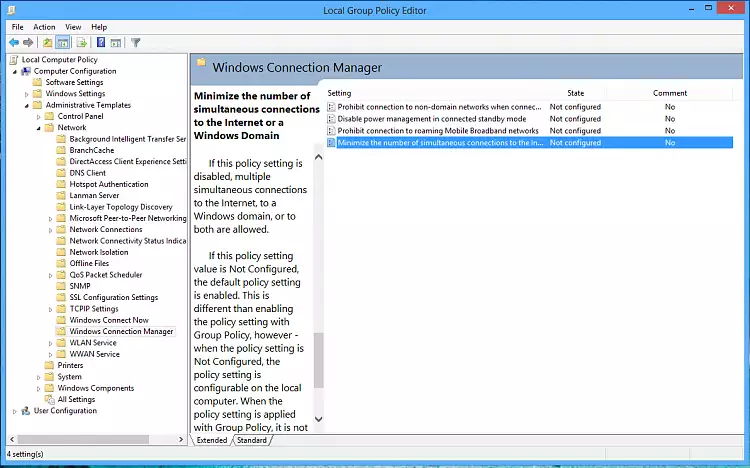Expand the User Configuration node

pos(15,411)
